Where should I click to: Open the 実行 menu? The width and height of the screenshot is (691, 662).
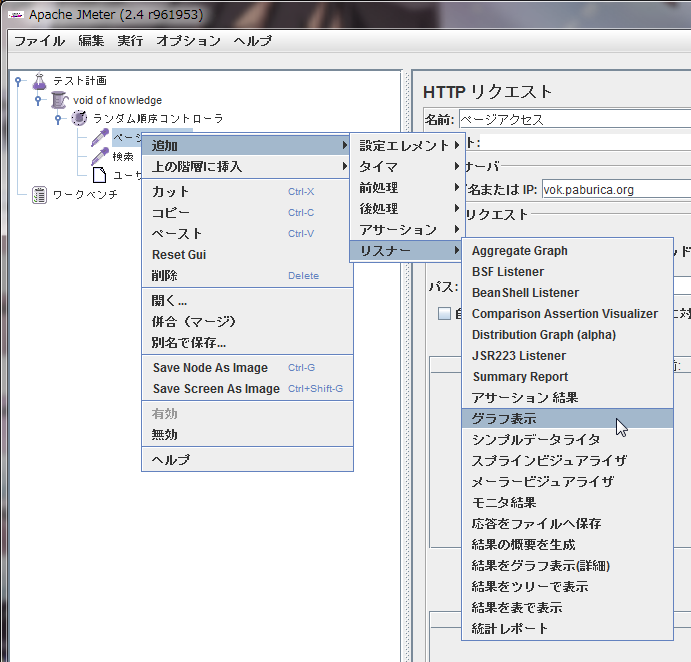pyautogui.click(x=130, y=41)
